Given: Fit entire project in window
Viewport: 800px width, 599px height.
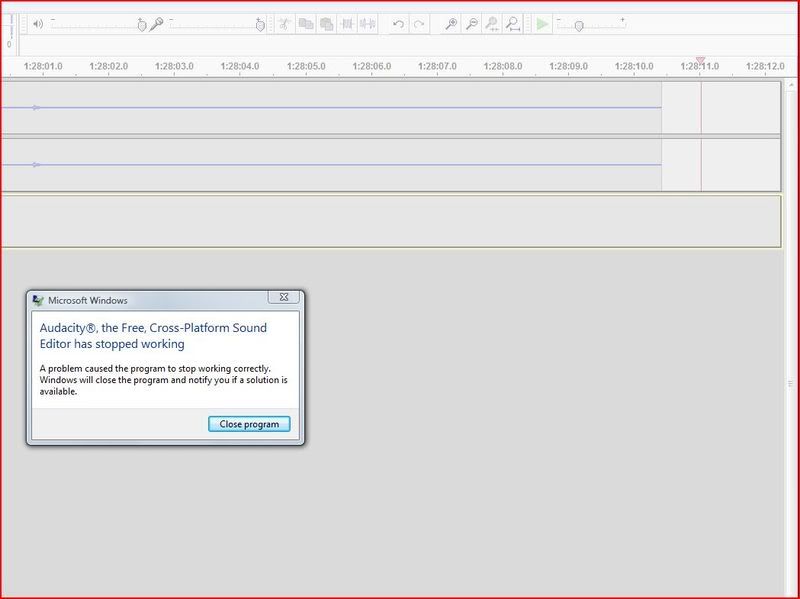Looking at the screenshot, I should (512, 23).
